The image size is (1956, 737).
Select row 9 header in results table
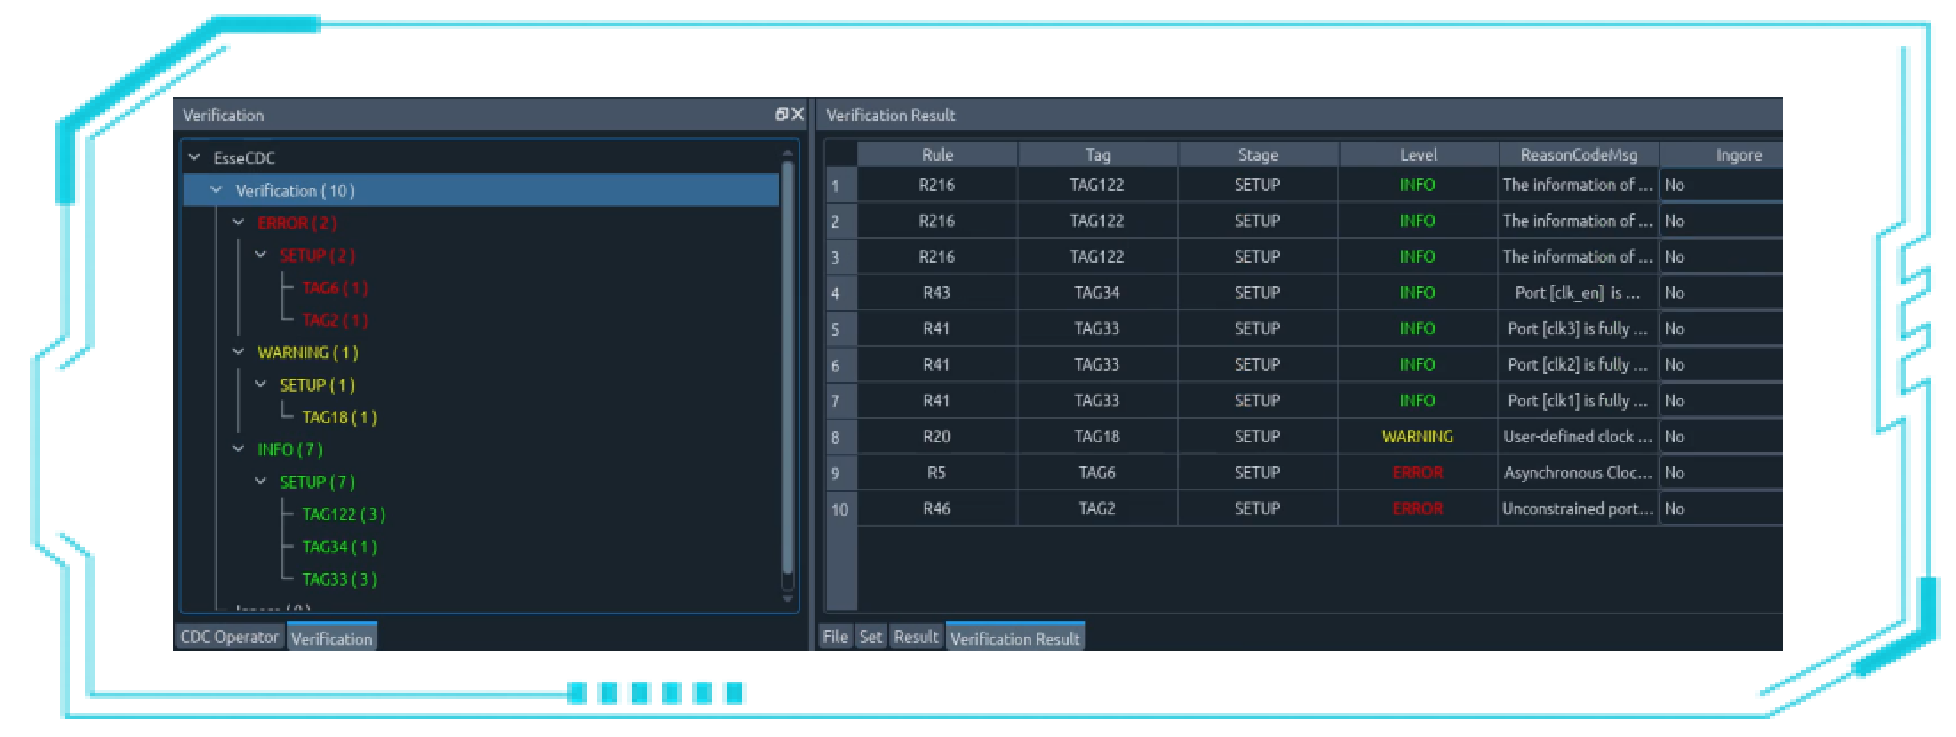839,473
